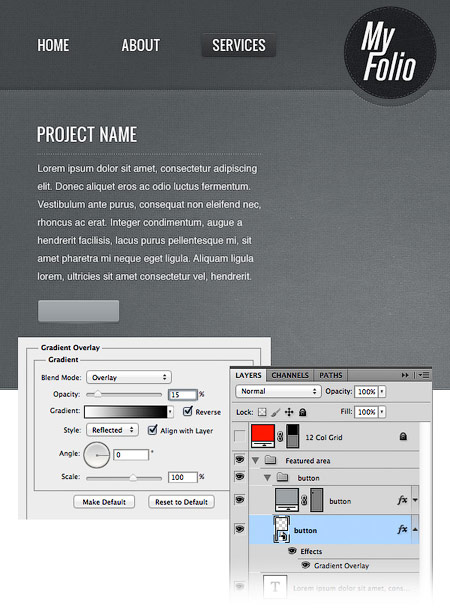This screenshot has width=450, height=611.
Task: Click the link icon on button shape layer
Action: (304, 500)
